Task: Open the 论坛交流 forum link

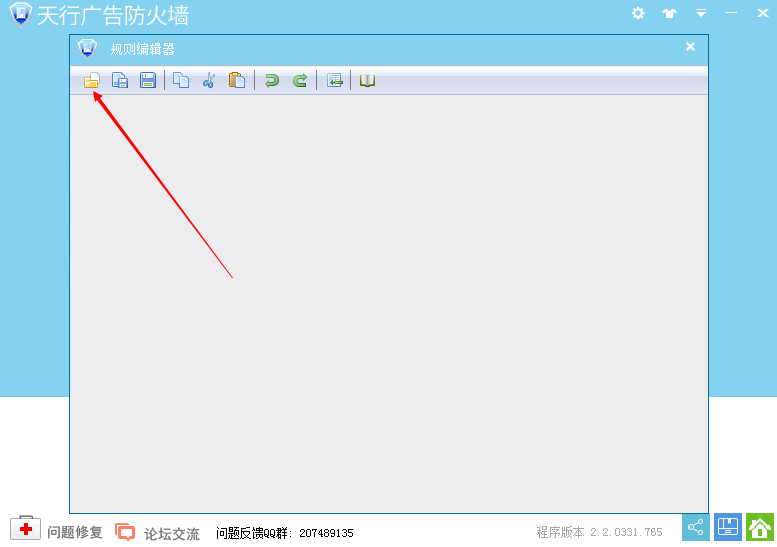Action: pyautogui.click(x=172, y=534)
